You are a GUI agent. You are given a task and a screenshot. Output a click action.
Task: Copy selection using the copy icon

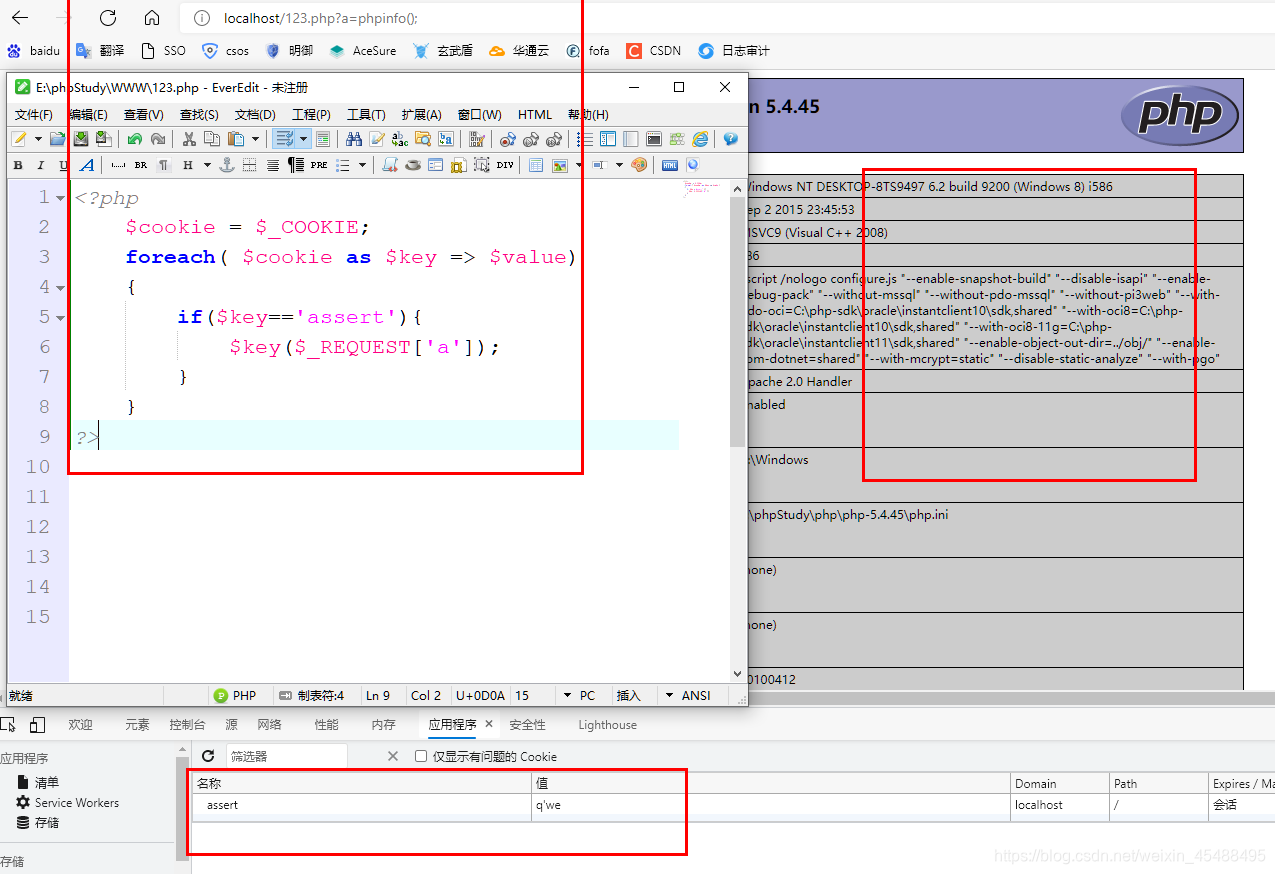pyautogui.click(x=212, y=139)
